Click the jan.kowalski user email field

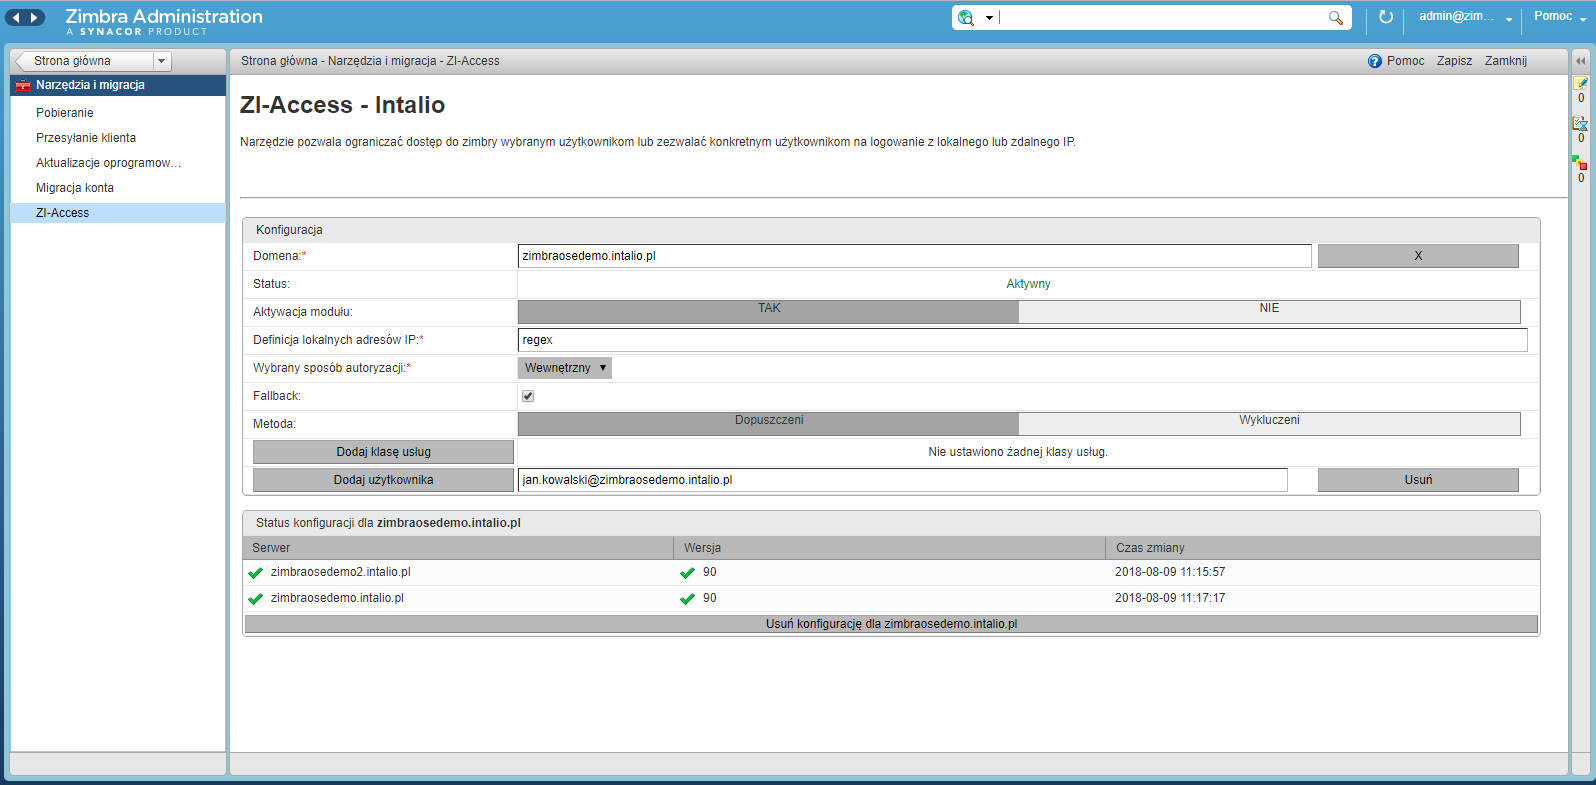[x=903, y=480]
